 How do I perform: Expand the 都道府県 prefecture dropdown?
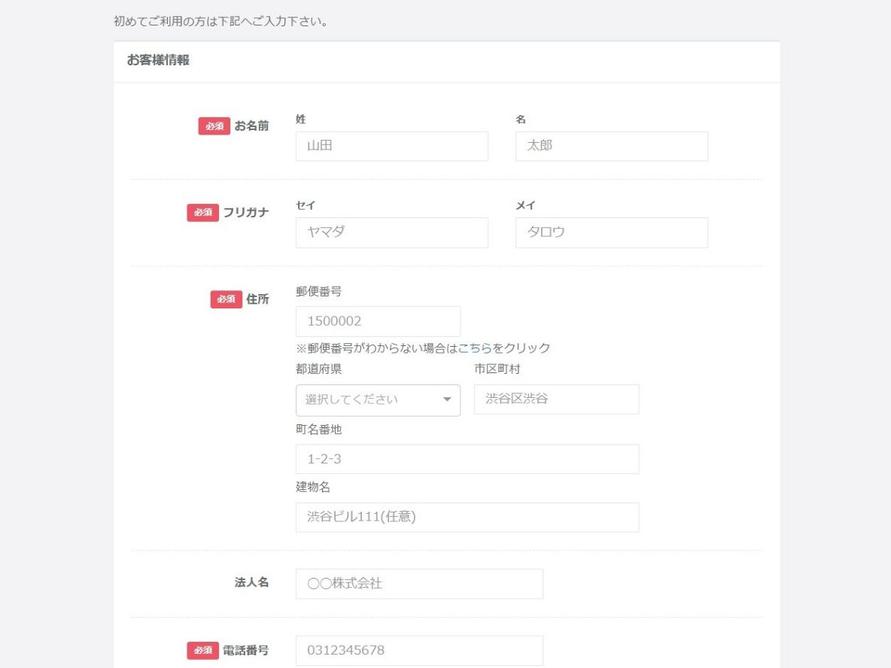tap(378, 400)
